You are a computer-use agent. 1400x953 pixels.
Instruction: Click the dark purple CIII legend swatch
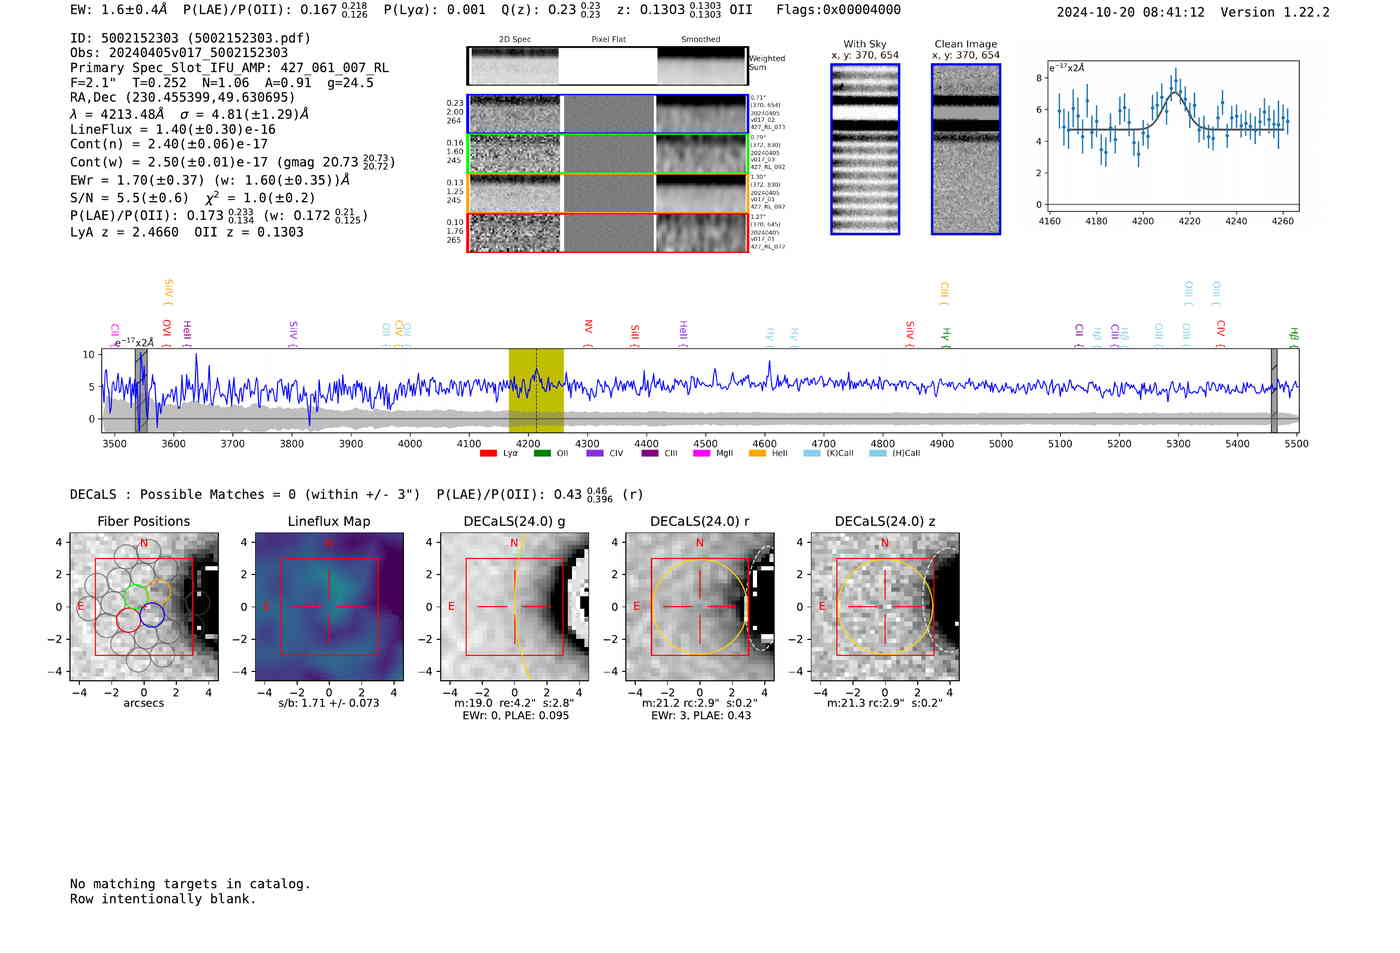pyautogui.click(x=650, y=453)
